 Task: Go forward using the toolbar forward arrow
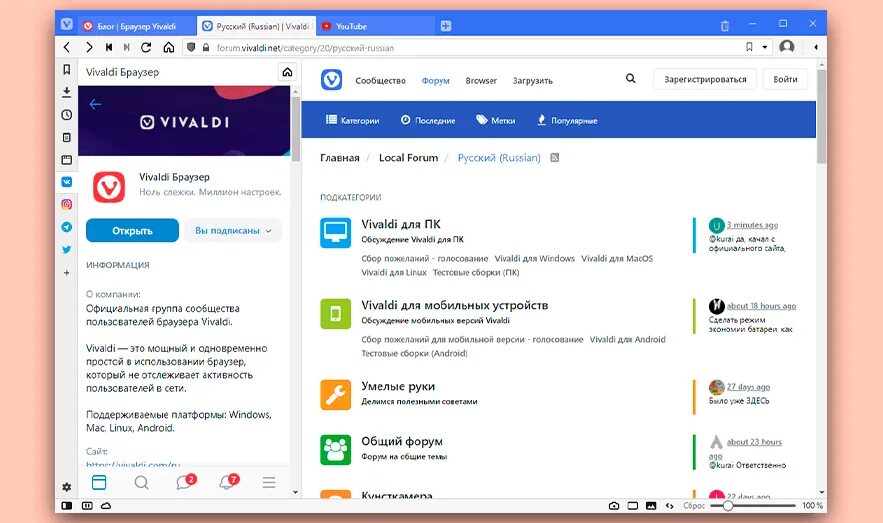(89, 48)
